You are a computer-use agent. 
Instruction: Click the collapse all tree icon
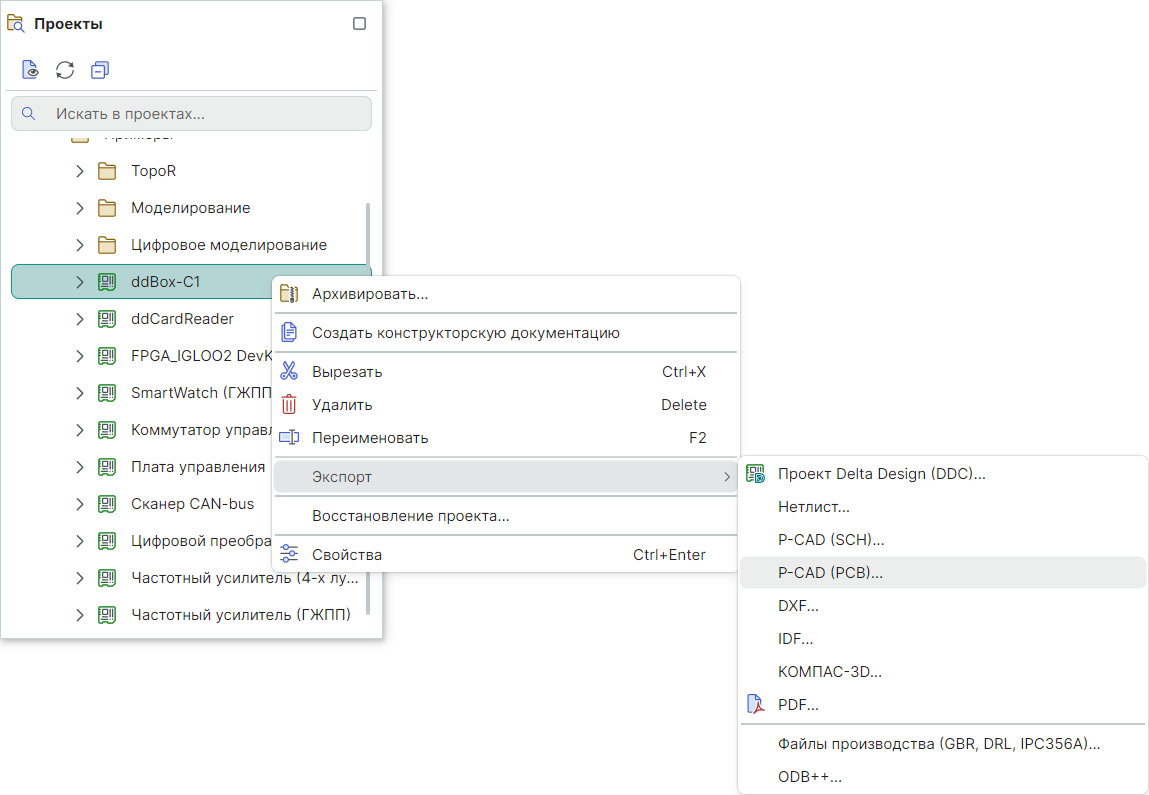pos(99,70)
